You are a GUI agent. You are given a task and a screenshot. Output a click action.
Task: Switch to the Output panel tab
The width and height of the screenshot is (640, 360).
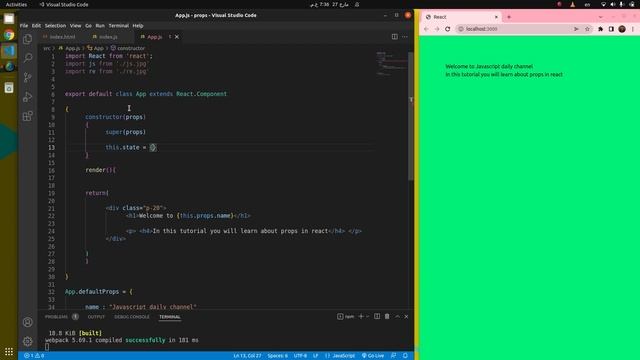click(96, 317)
